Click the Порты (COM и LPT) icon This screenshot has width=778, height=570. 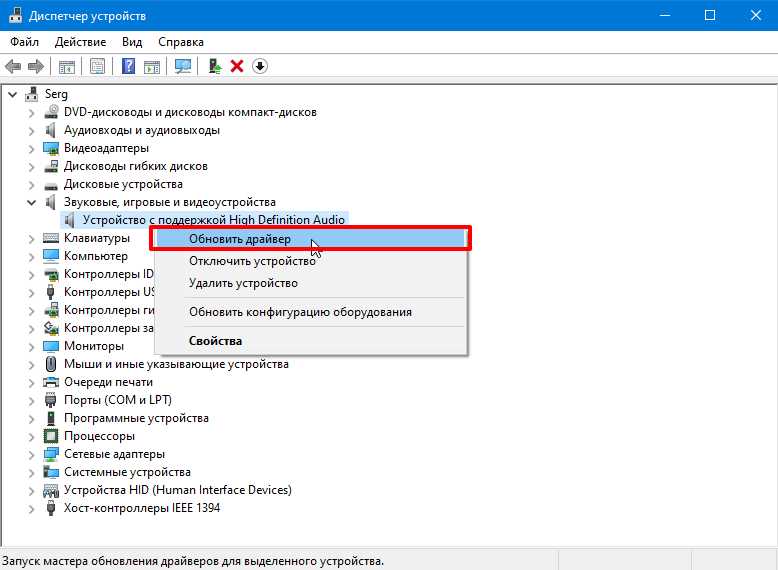(51, 400)
